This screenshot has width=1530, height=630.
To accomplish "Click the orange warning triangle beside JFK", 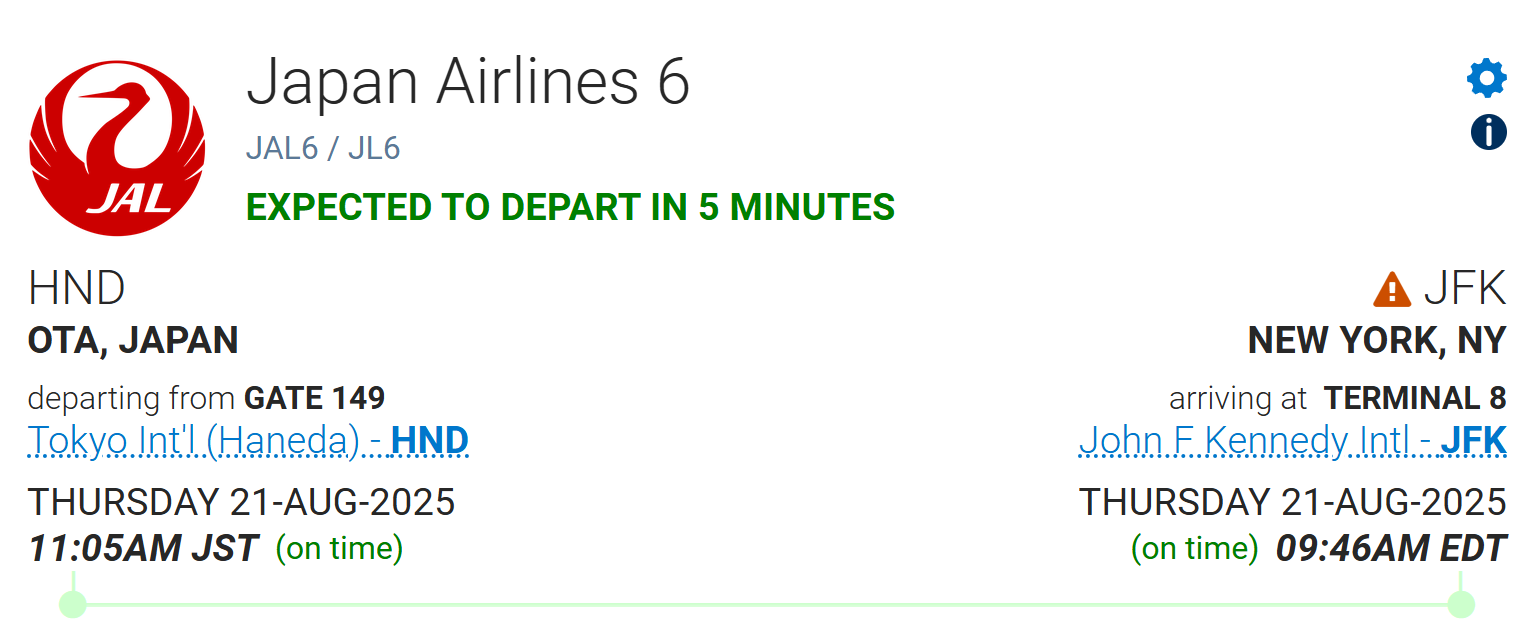I will coord(1392,290).
